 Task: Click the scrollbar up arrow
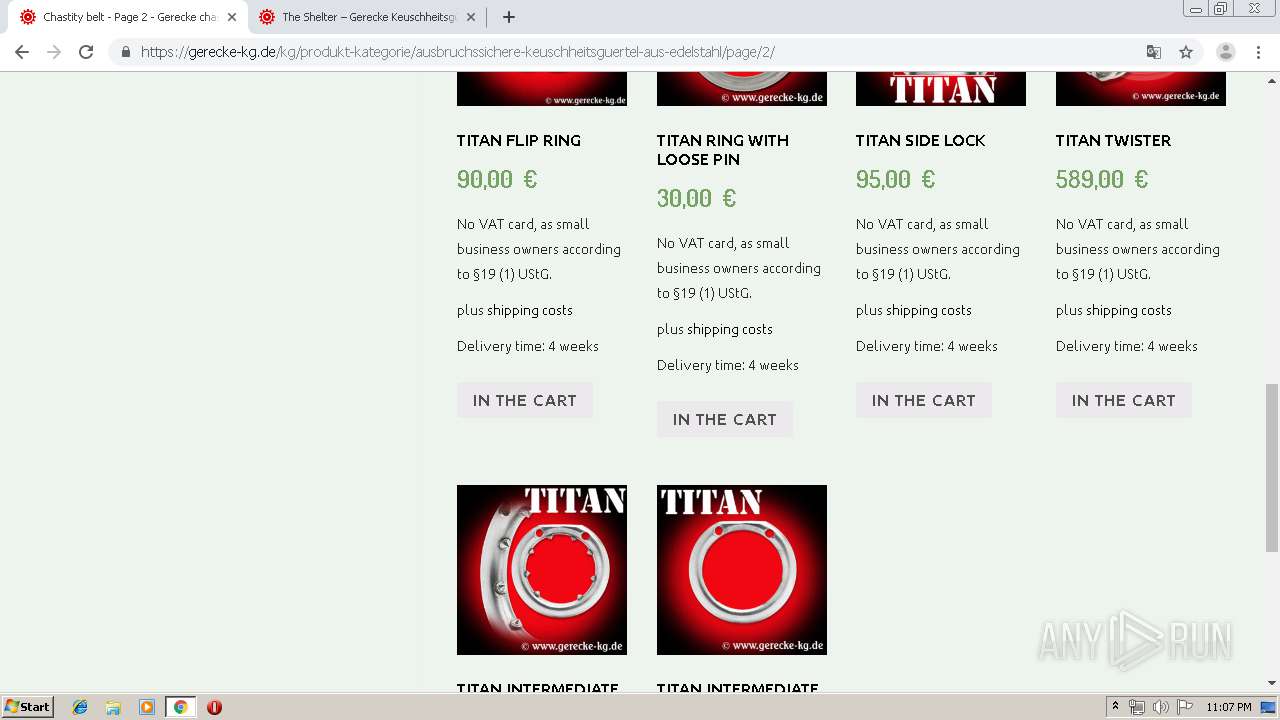1272,80
